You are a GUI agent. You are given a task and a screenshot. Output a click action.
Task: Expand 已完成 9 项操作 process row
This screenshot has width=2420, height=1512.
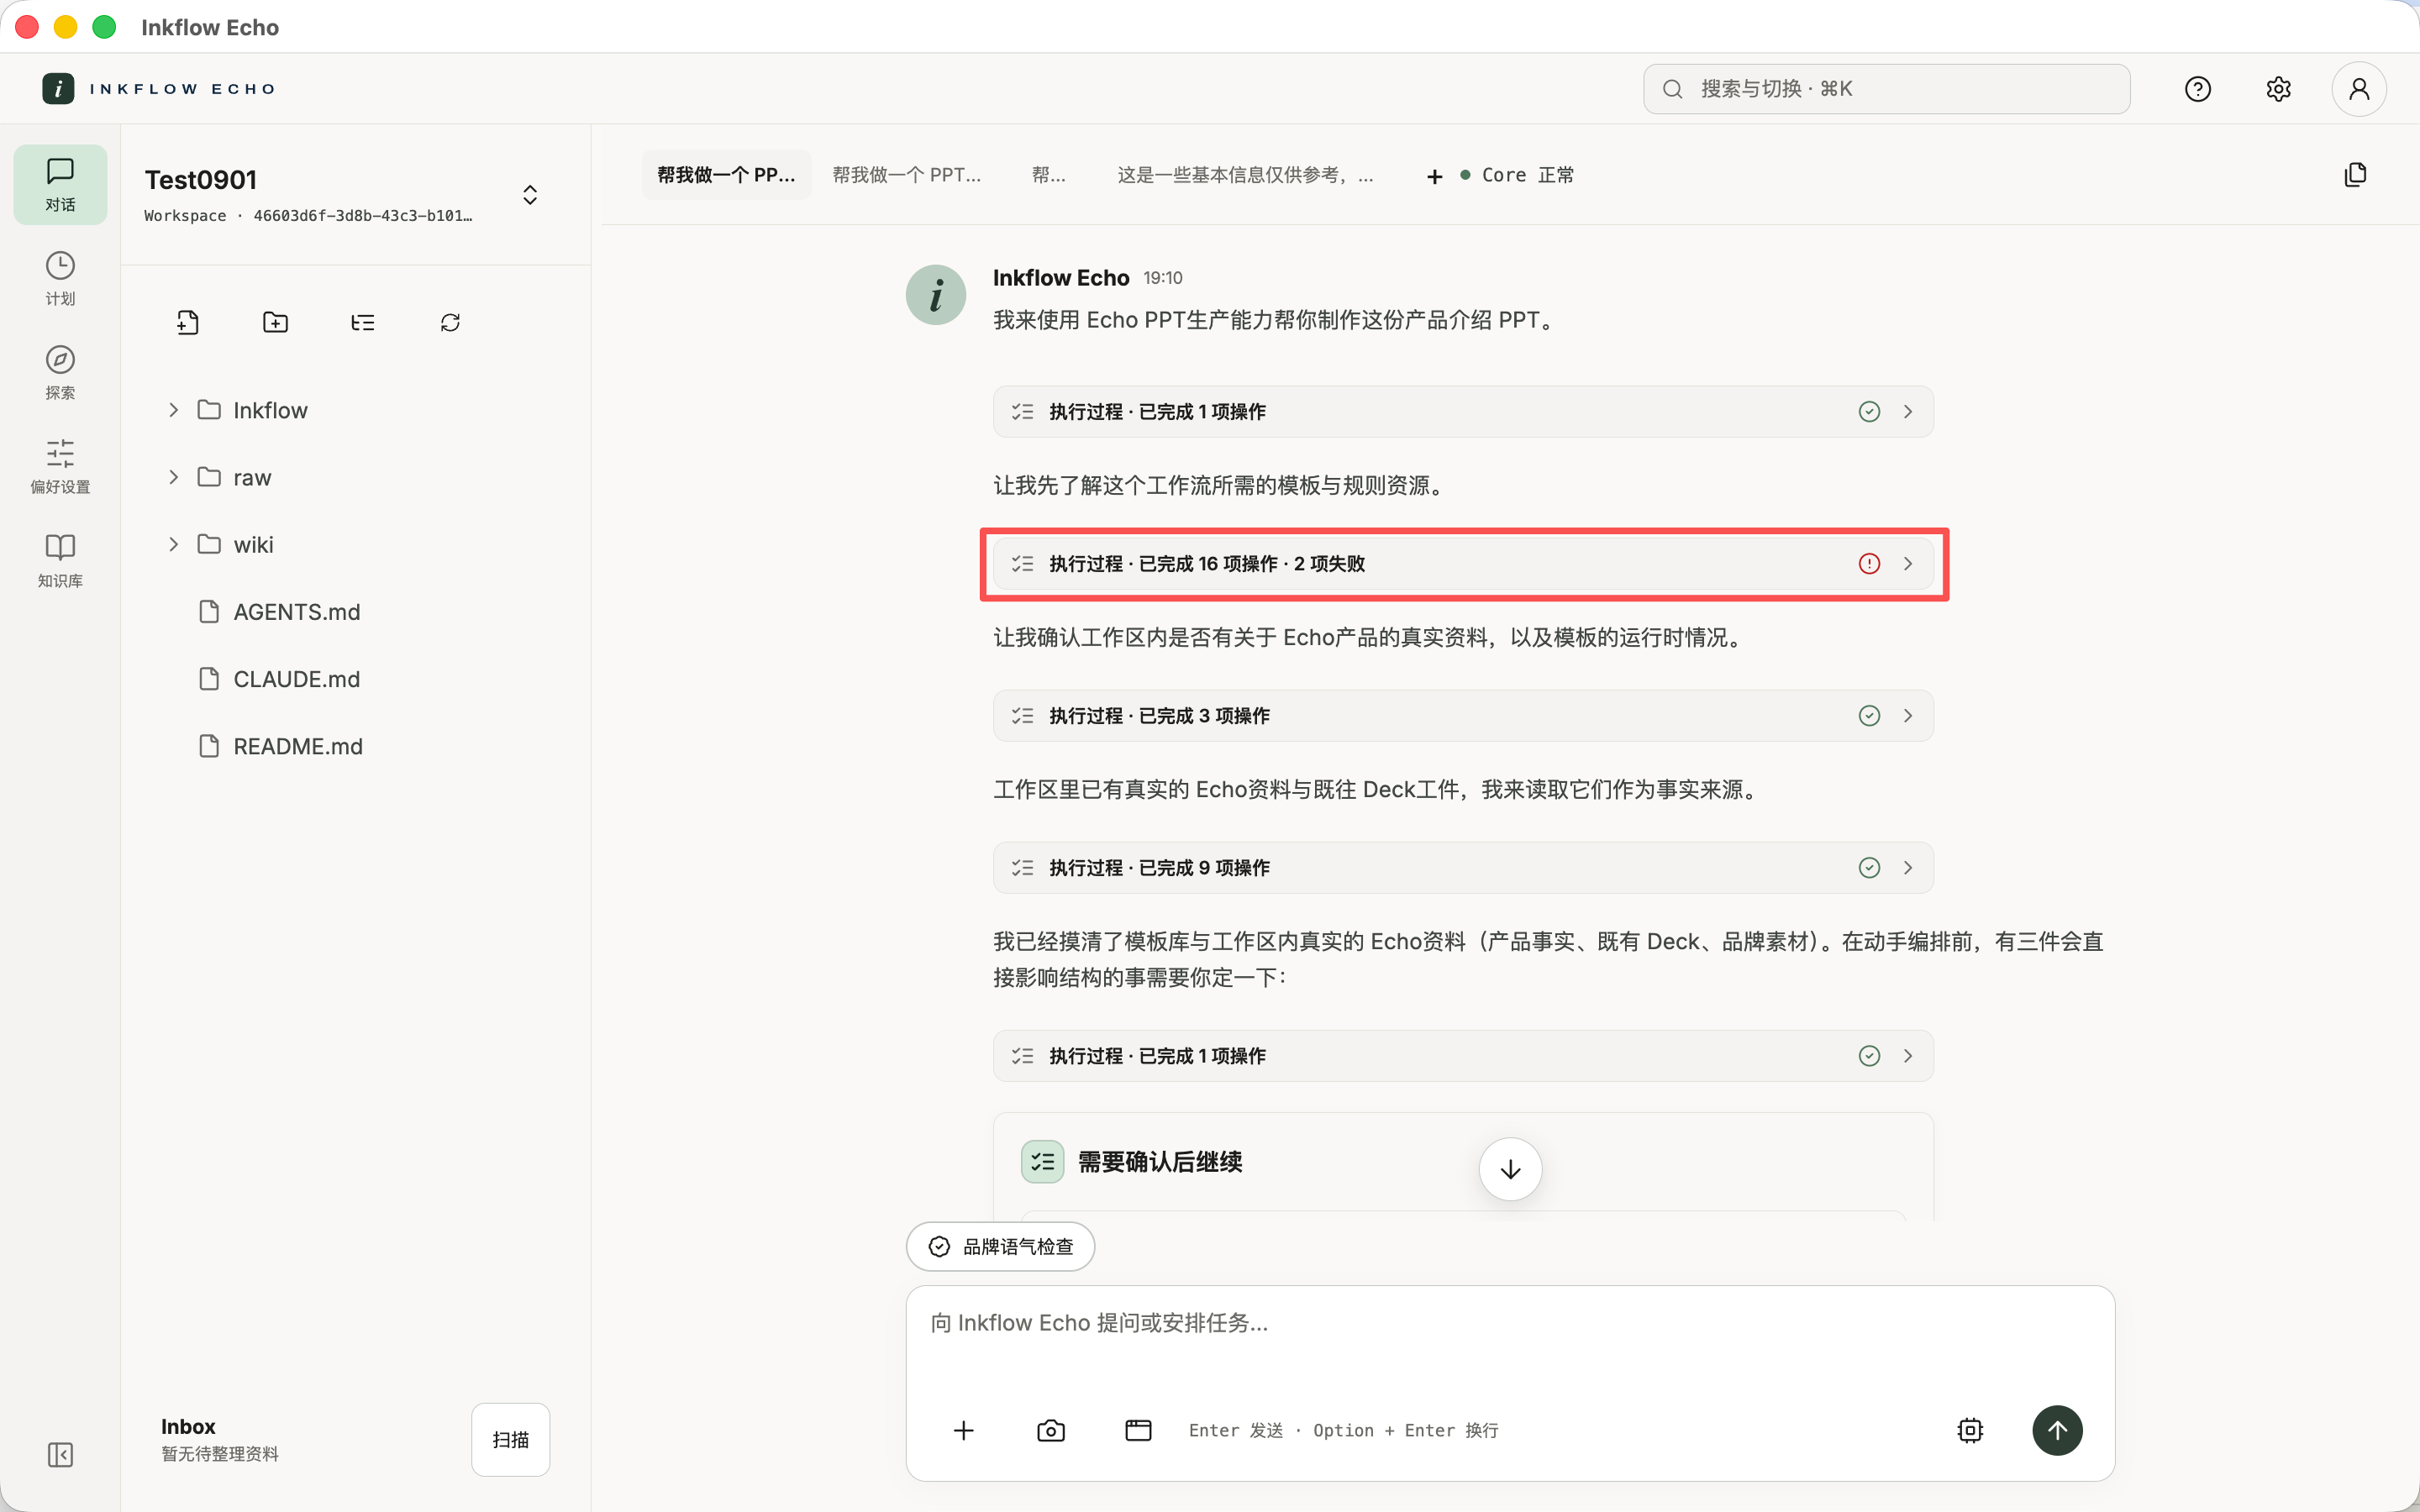pos(1463,867)
